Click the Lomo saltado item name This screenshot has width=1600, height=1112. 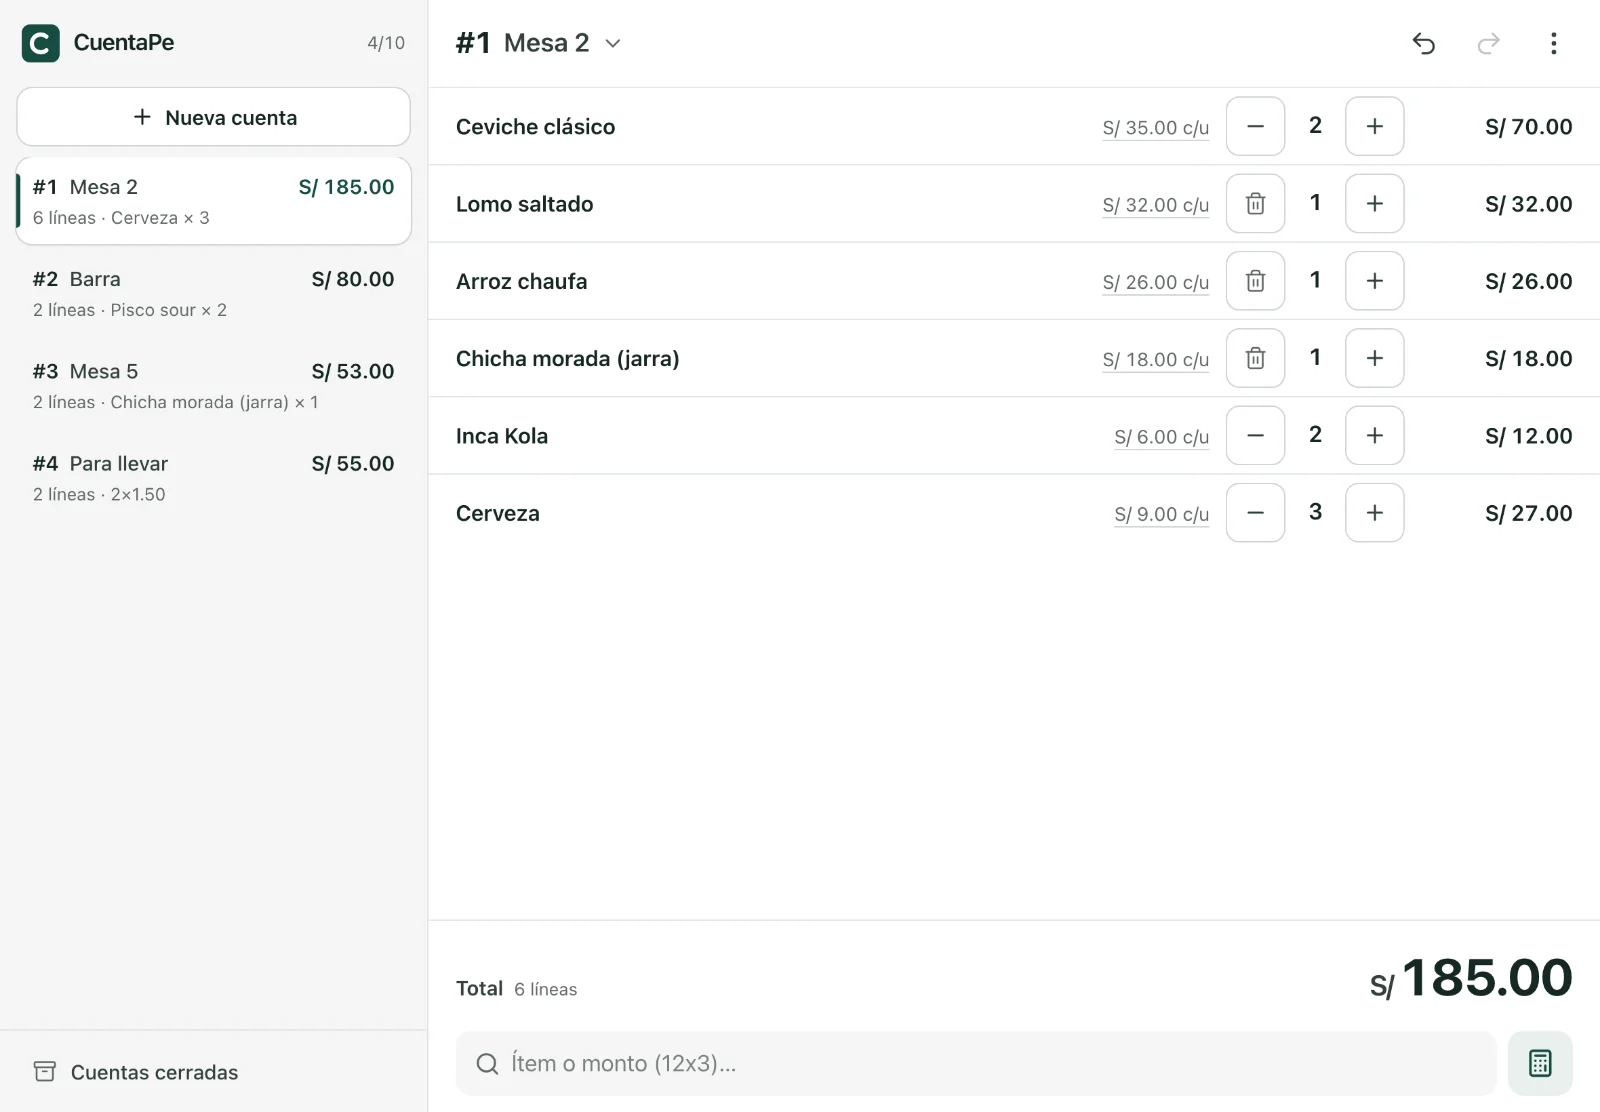(x=524, y=204)
